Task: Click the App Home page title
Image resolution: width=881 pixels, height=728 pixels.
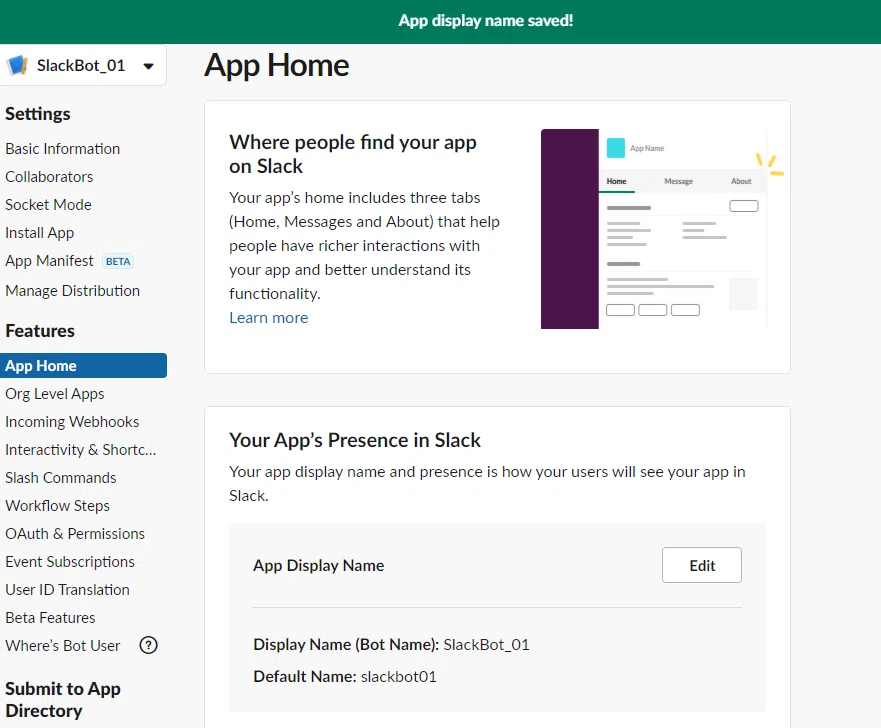Action: 277,66
